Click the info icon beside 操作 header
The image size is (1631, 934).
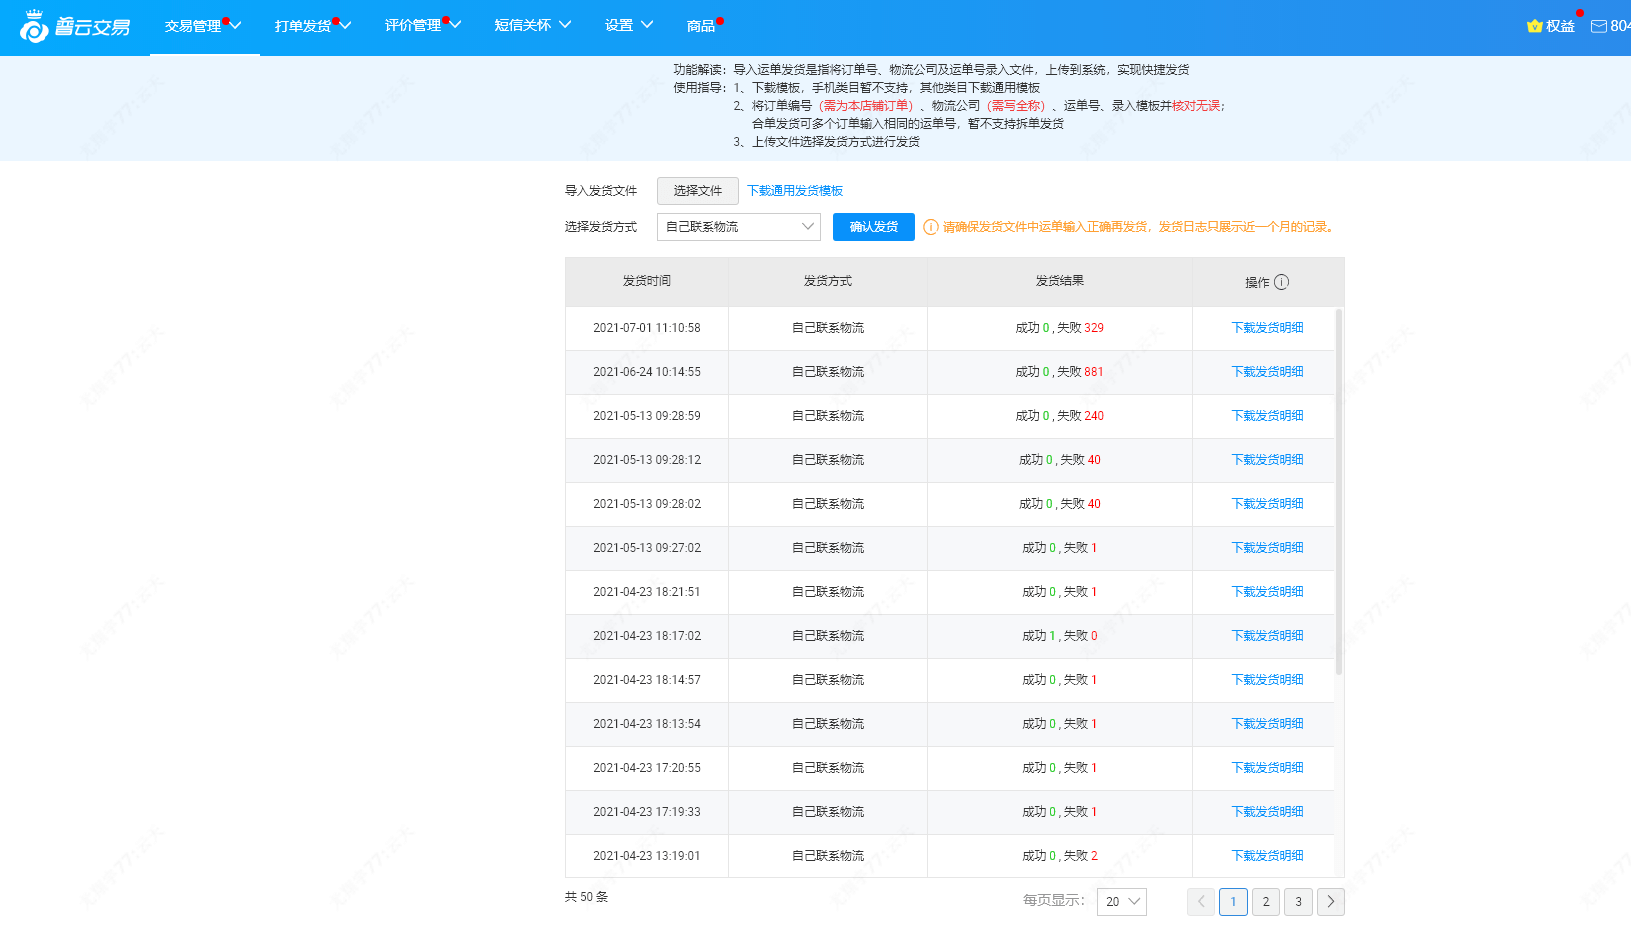(x=1282, y=282)
